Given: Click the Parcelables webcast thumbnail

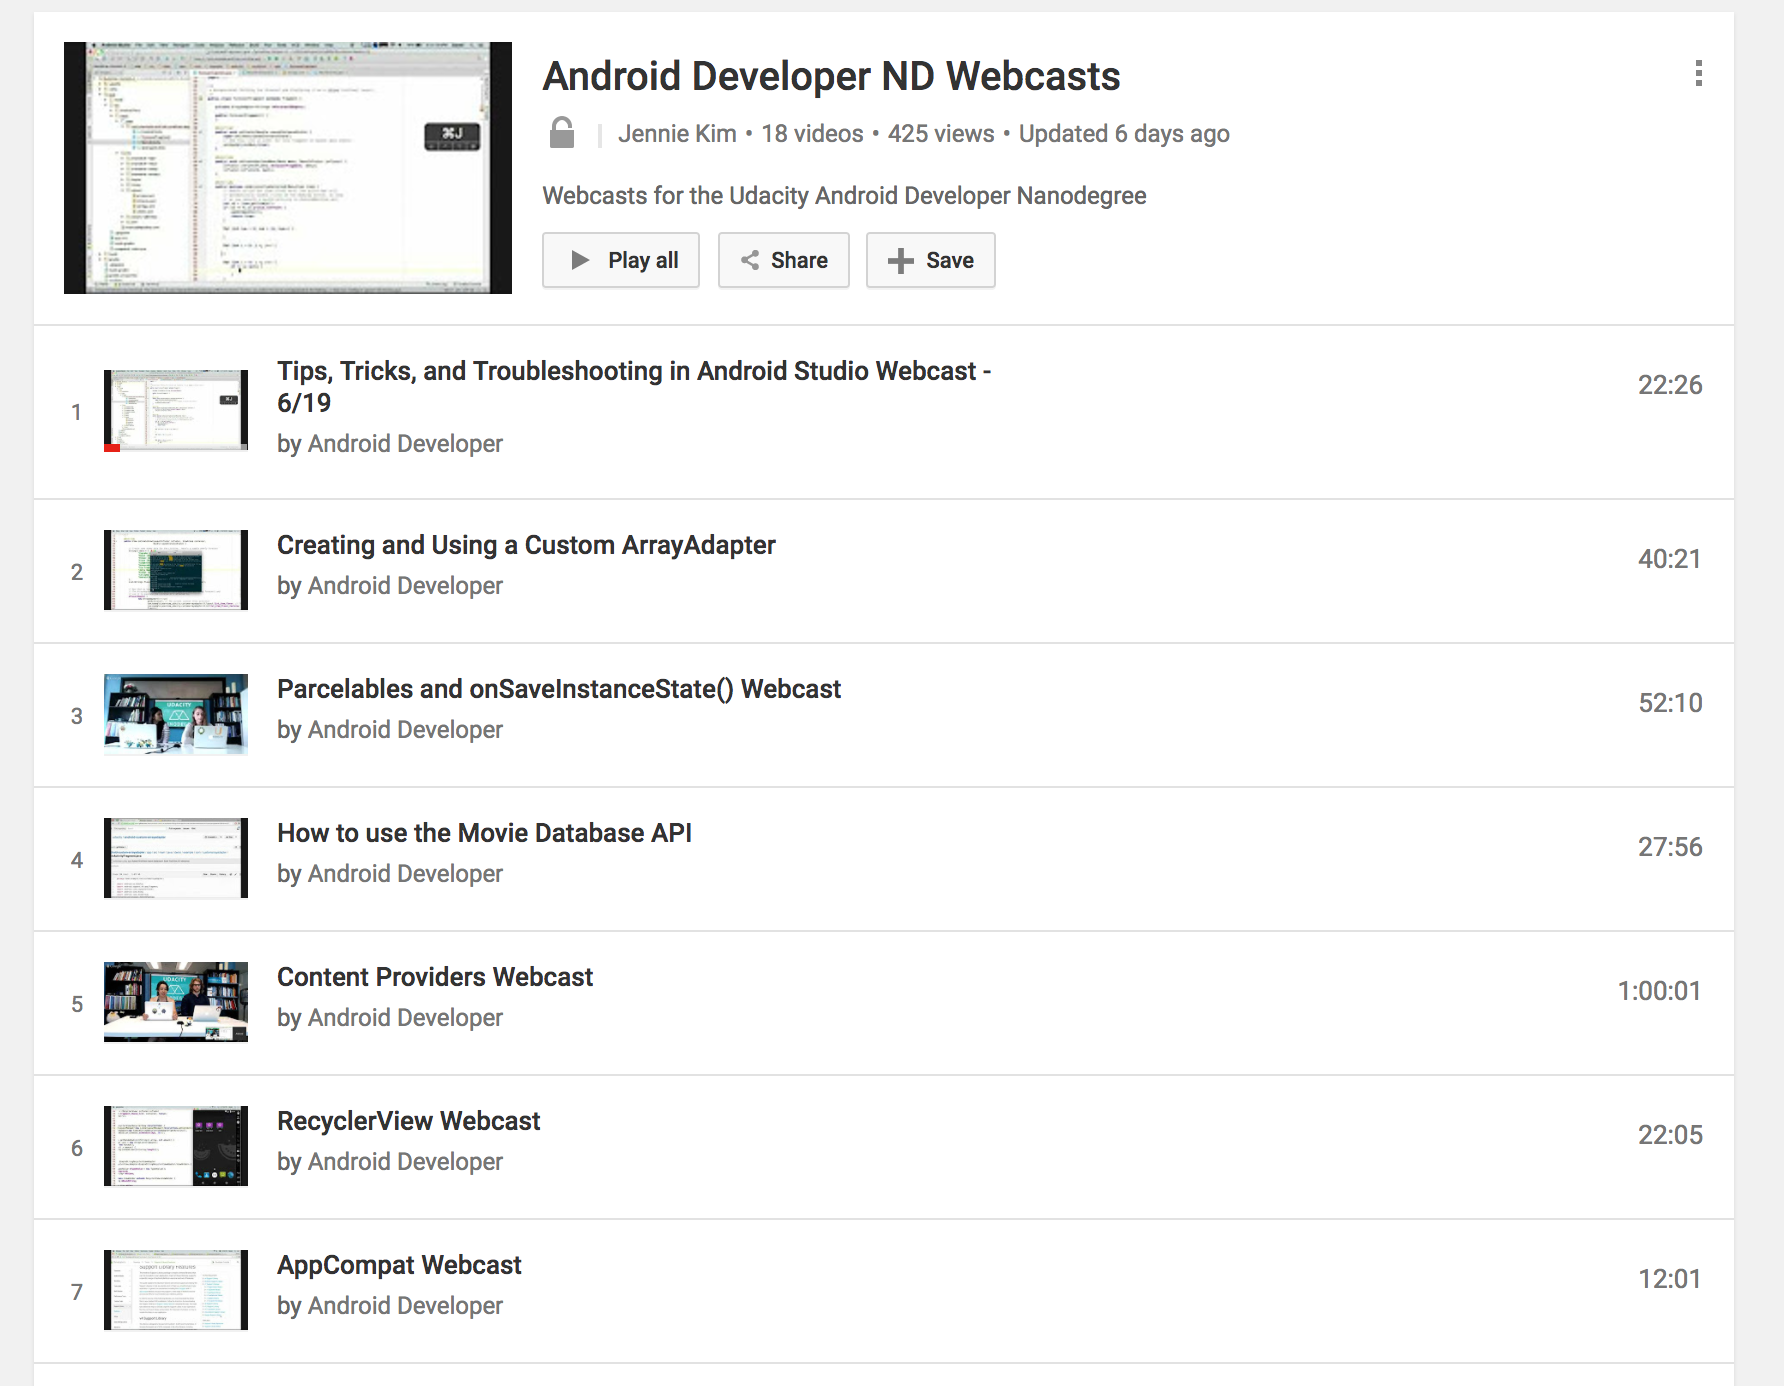Looking at the screenshot, I should (x=176, y=714).
